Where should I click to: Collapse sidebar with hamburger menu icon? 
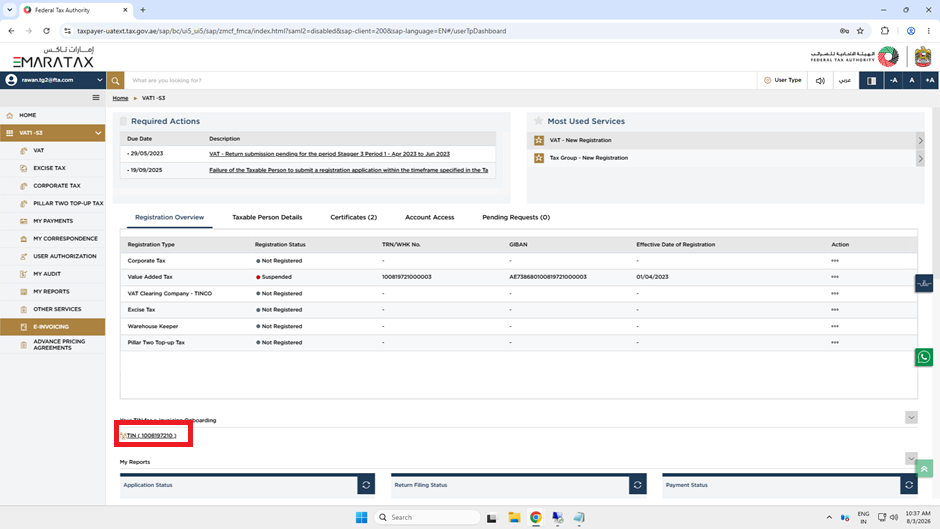click(96, 98)
